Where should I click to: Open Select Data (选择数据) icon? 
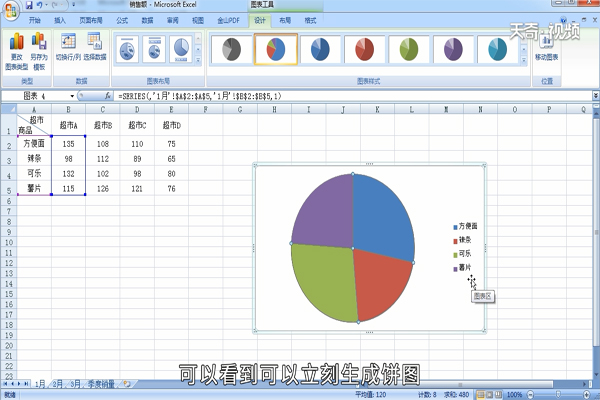95,47
